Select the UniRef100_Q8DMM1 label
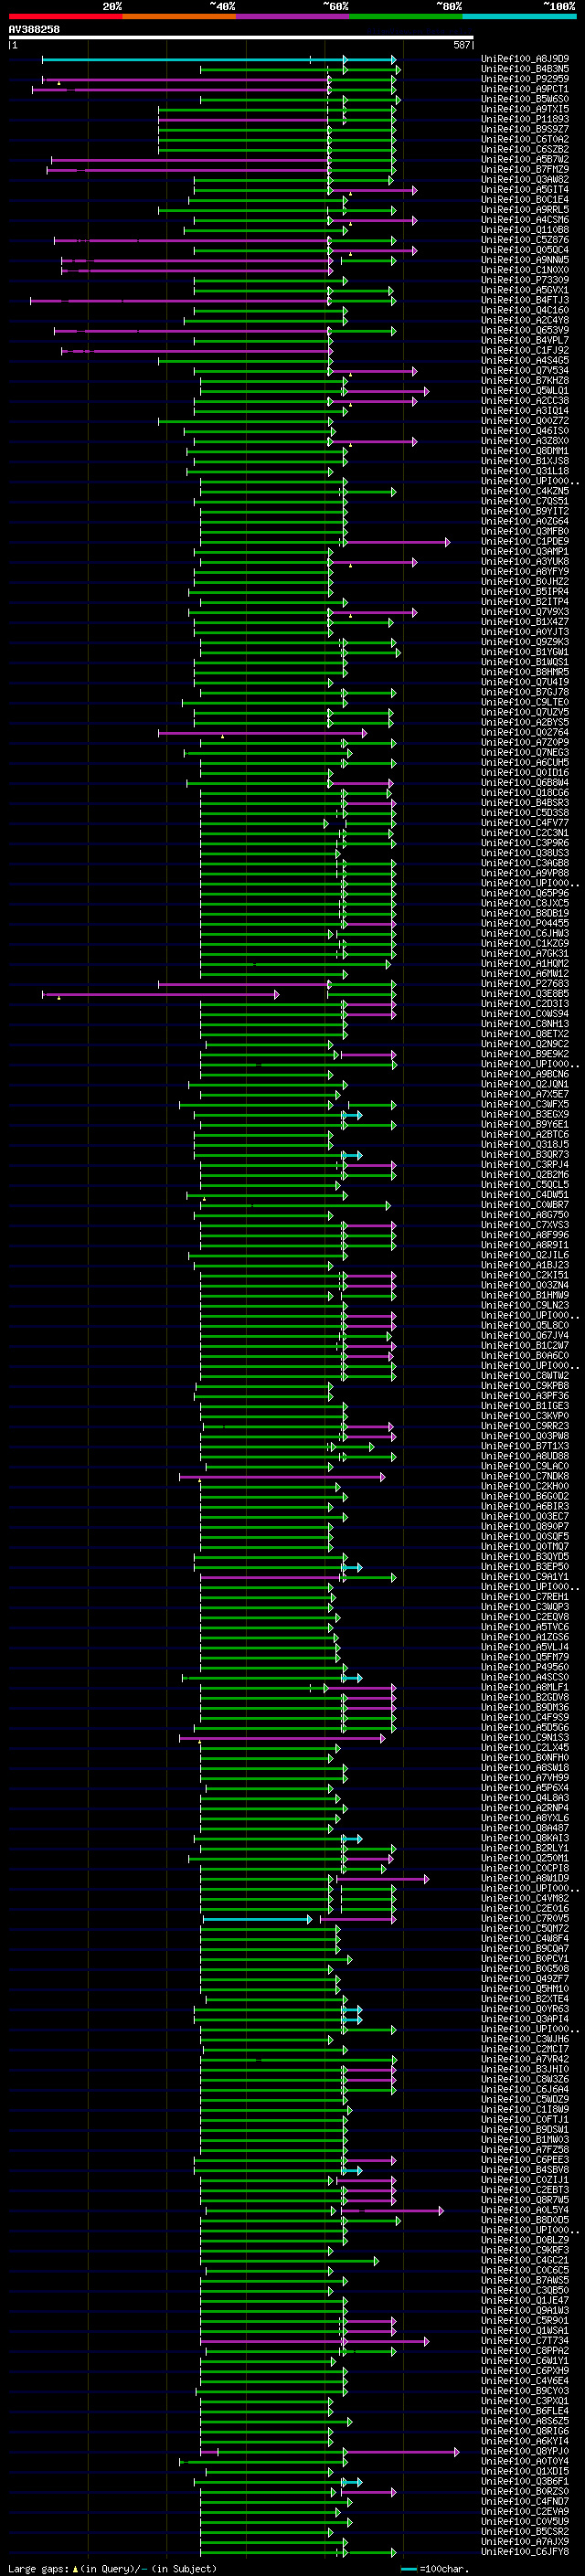This screenshot has height=2576, width=585. pyautogui.click(x=525, y=451)
